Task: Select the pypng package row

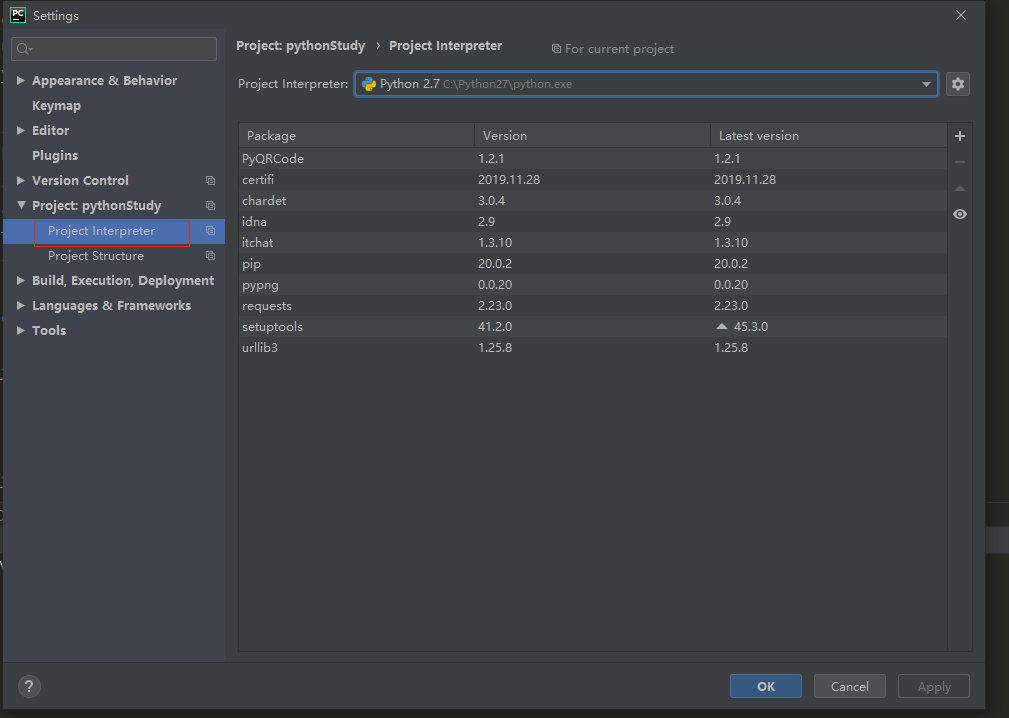Action: (x=593, y=284)
